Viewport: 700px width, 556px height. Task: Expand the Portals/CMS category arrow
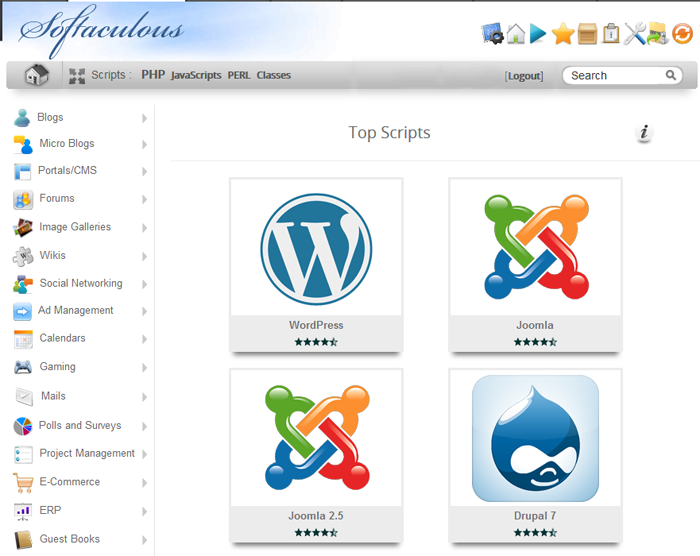(144, 171)
